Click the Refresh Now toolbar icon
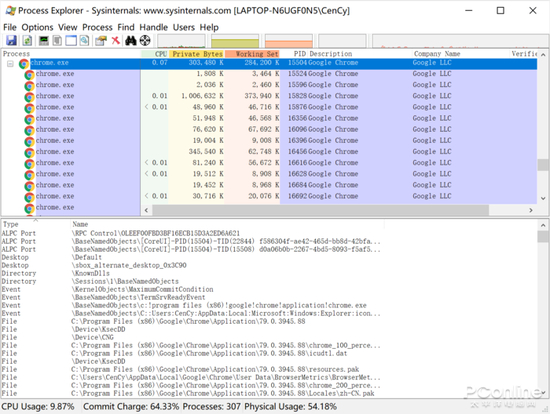The height and width of the screenshot is (414, 550). [x=27, y=41]
